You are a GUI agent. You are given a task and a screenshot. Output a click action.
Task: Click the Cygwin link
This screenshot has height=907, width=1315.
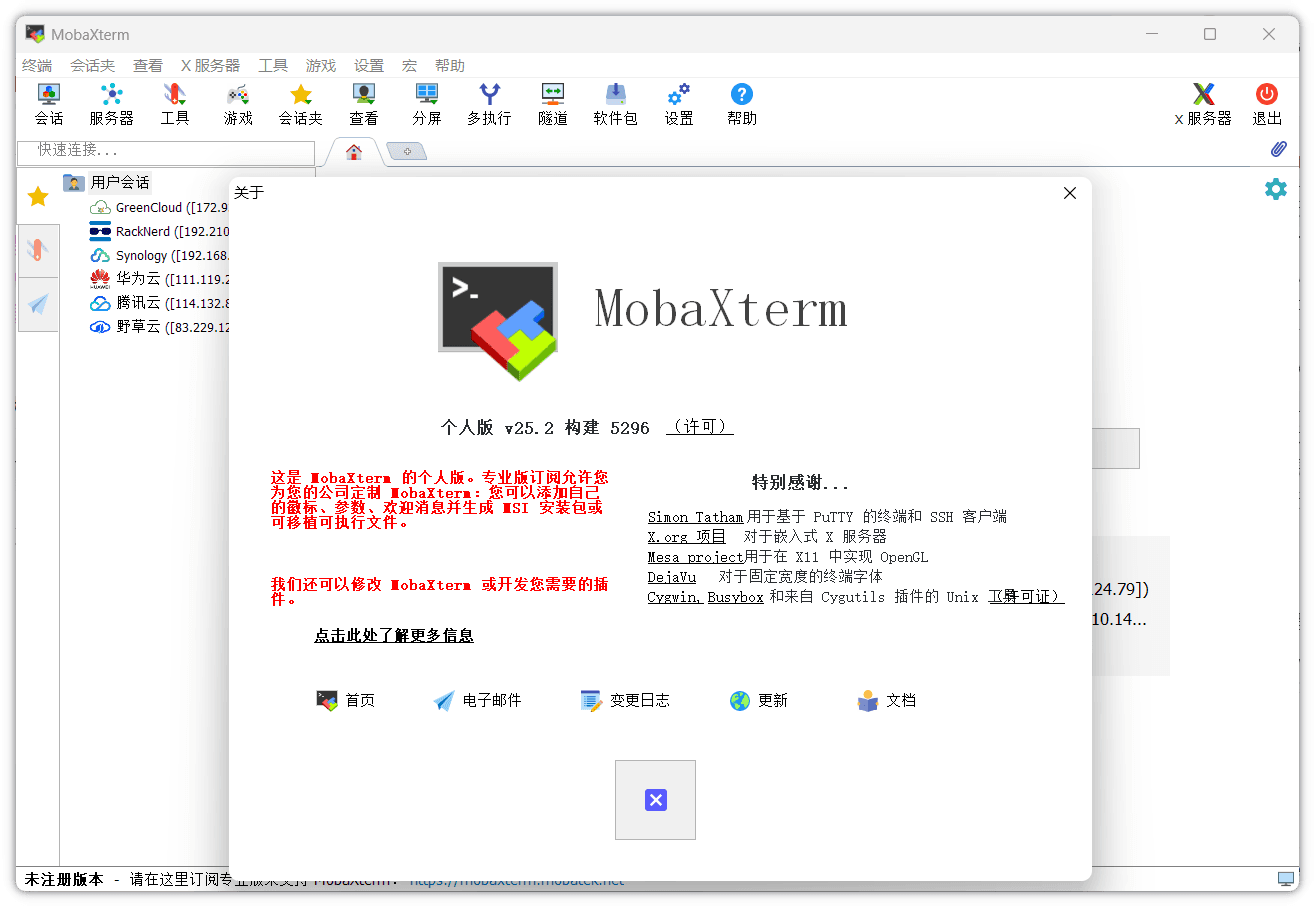(675, 597)
